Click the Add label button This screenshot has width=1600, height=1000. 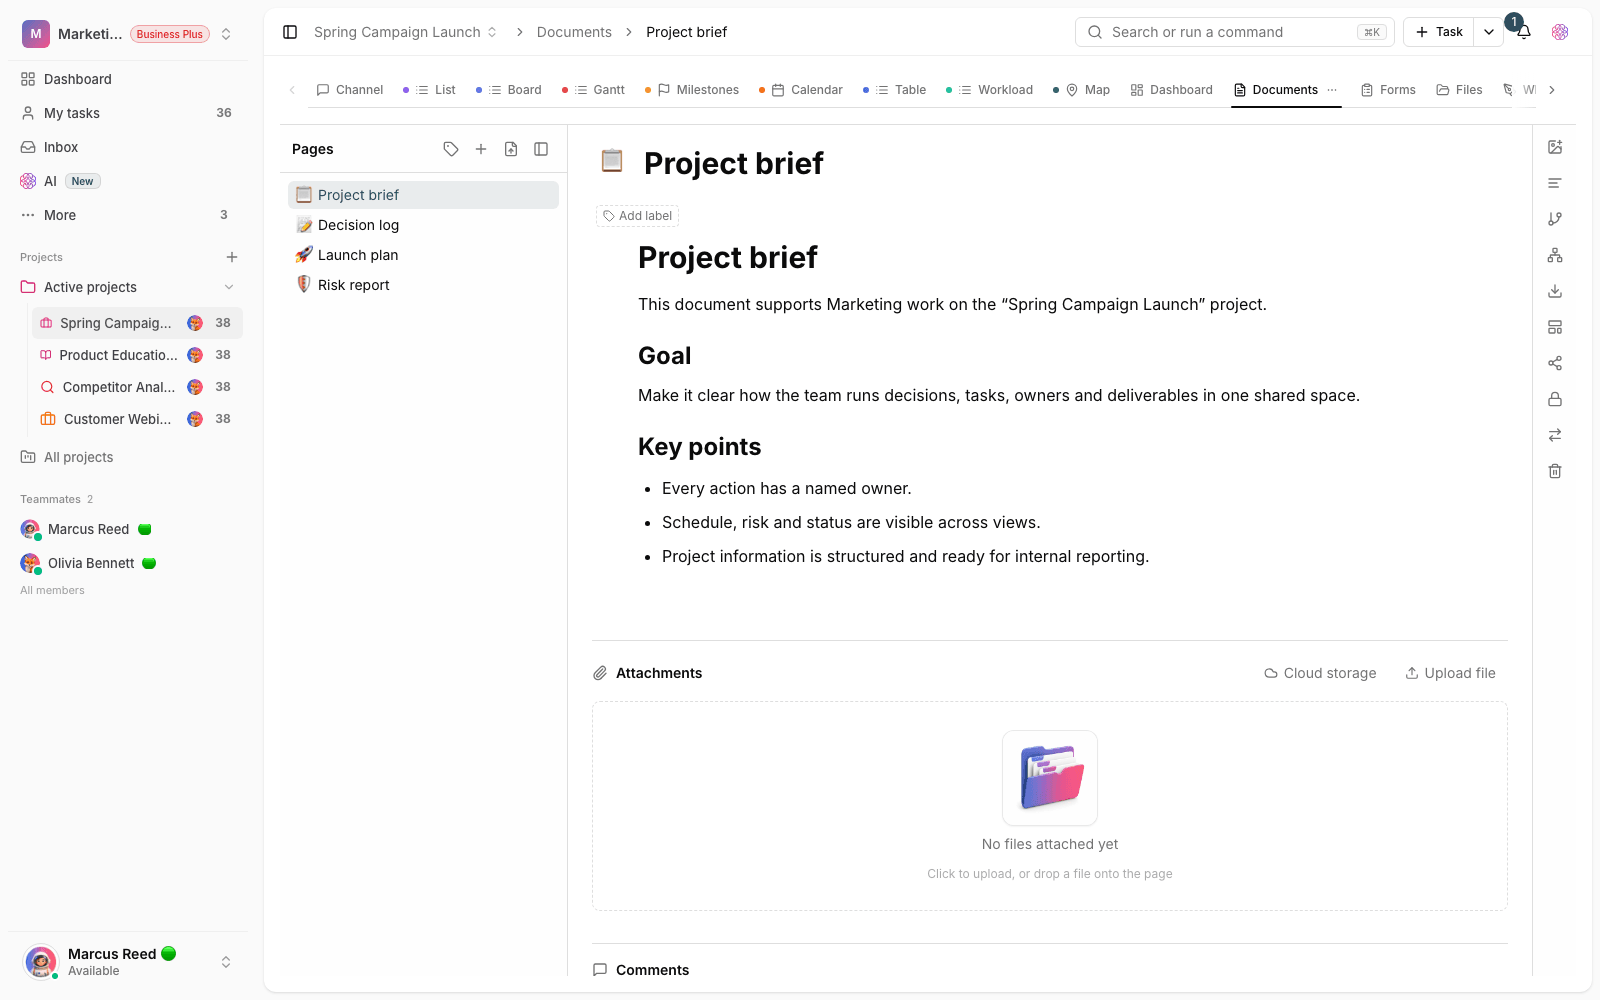tap(637, 216)
